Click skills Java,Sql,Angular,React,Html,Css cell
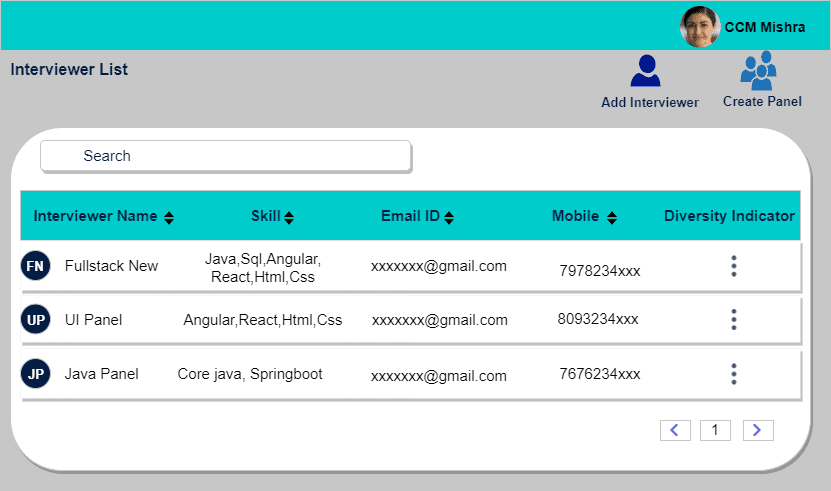831x491 pixels. pyautogui.click(x=263, y=268)
